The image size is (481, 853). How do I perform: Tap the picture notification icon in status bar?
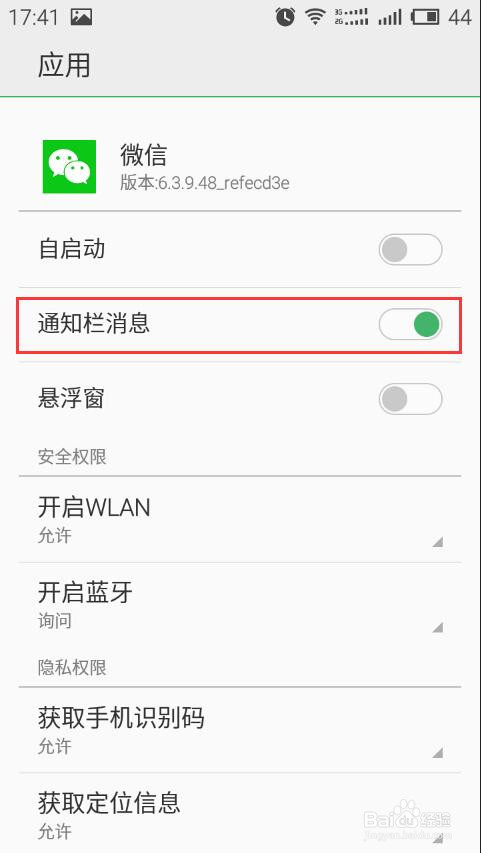pyautogui.click(x=81, y=17)
